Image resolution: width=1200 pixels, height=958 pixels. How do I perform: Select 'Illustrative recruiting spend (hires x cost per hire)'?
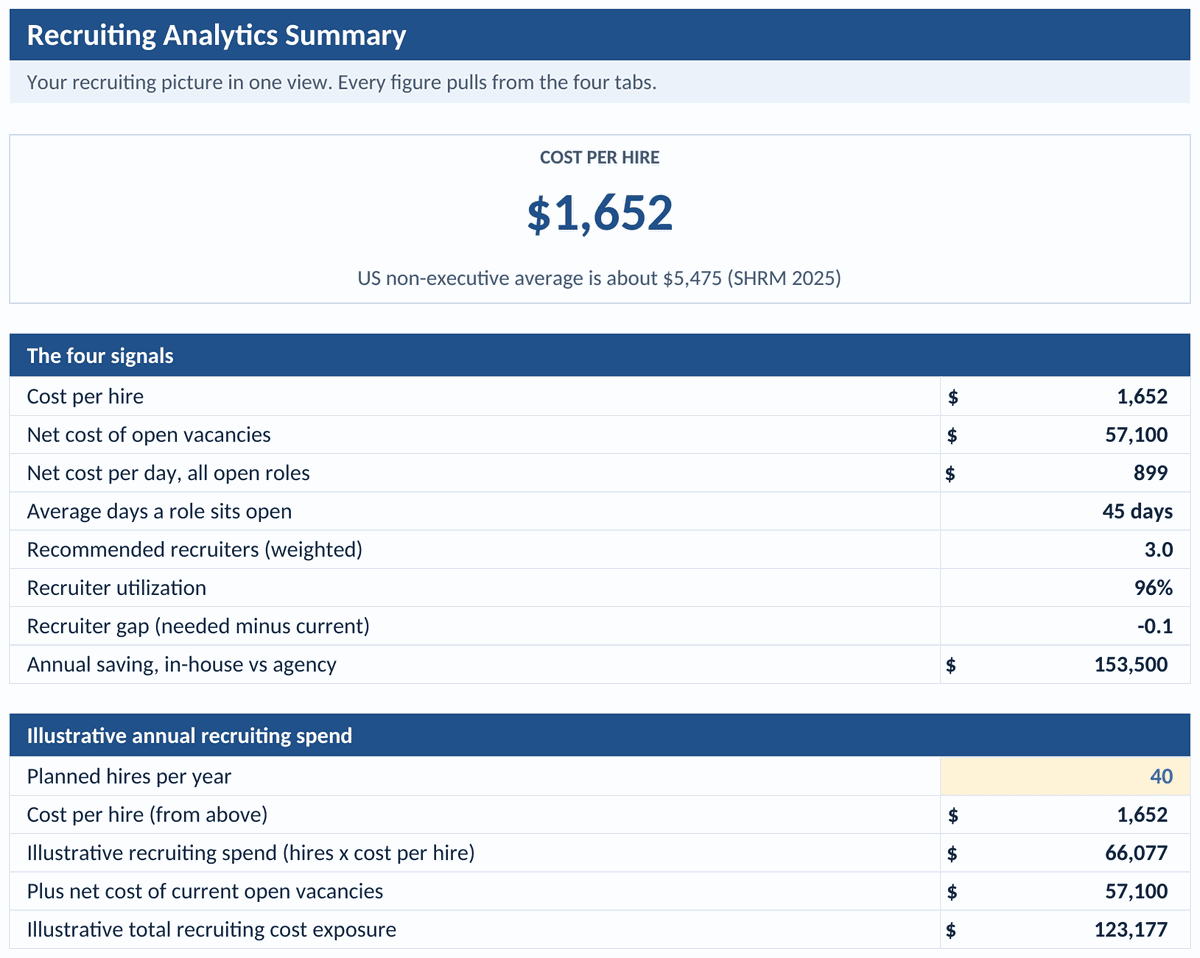(x=250, y=853)
